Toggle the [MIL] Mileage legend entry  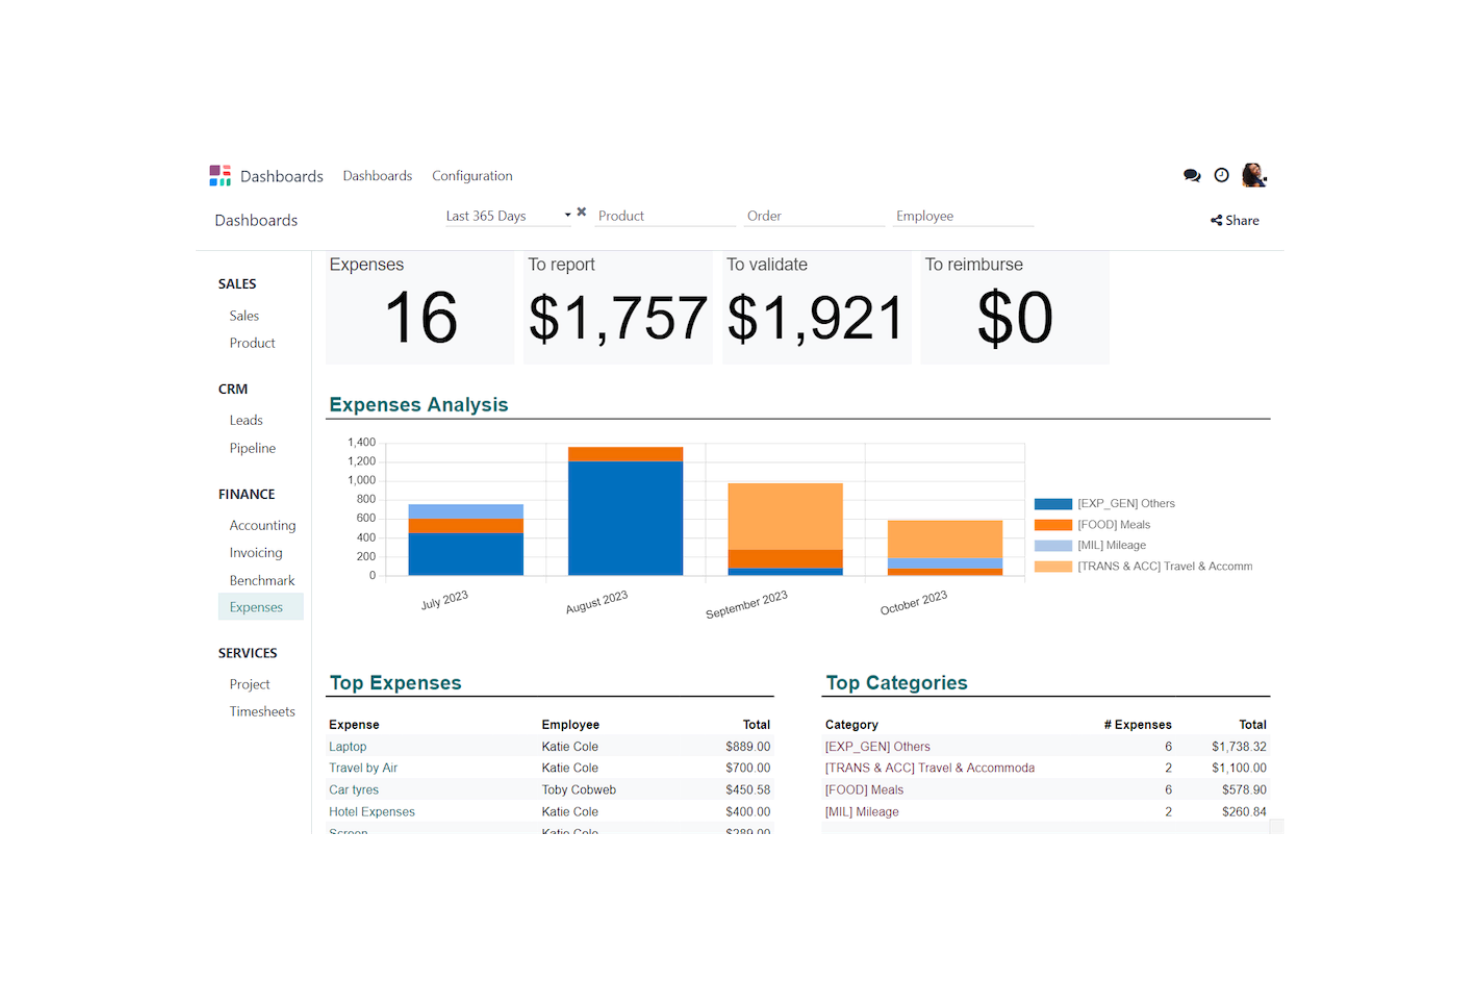(x=1091, y=546)
